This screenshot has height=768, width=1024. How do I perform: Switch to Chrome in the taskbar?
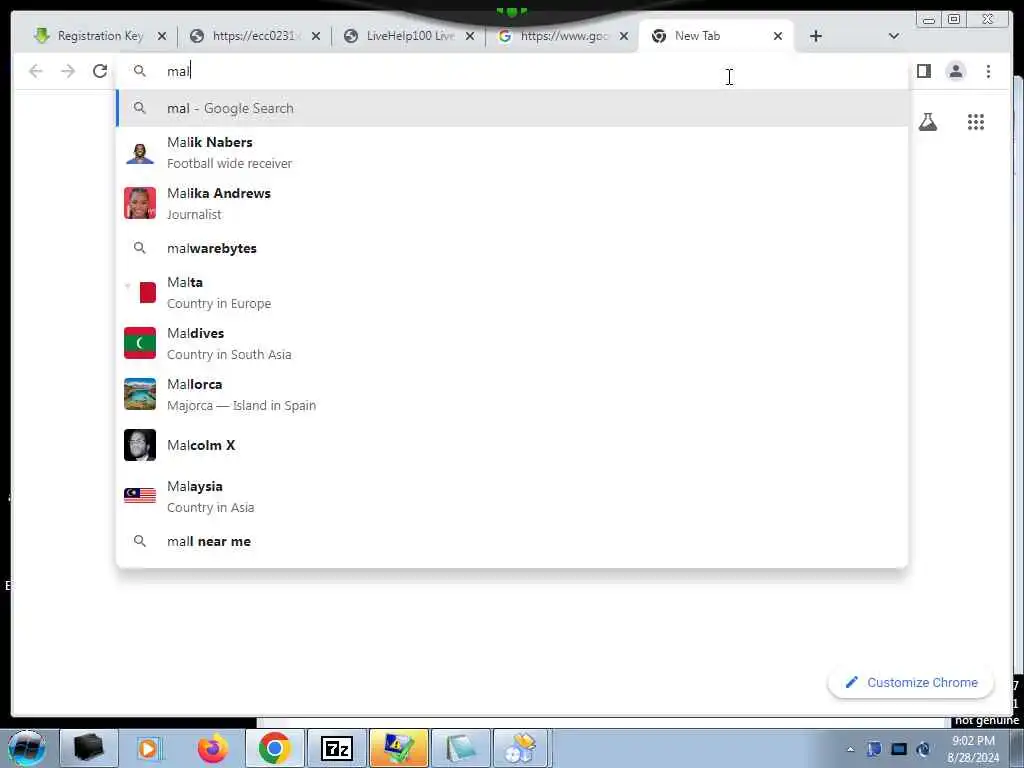click(x=274, y=748)
